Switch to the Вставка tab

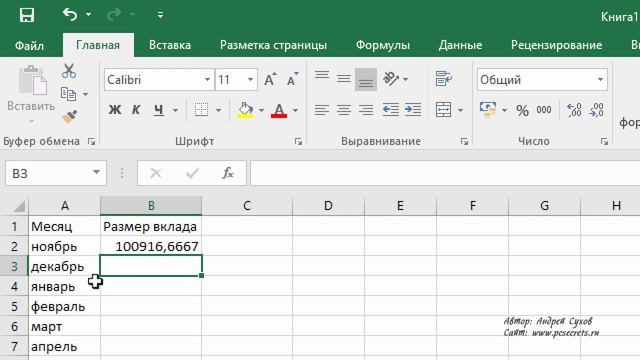[x=170, y=45]
